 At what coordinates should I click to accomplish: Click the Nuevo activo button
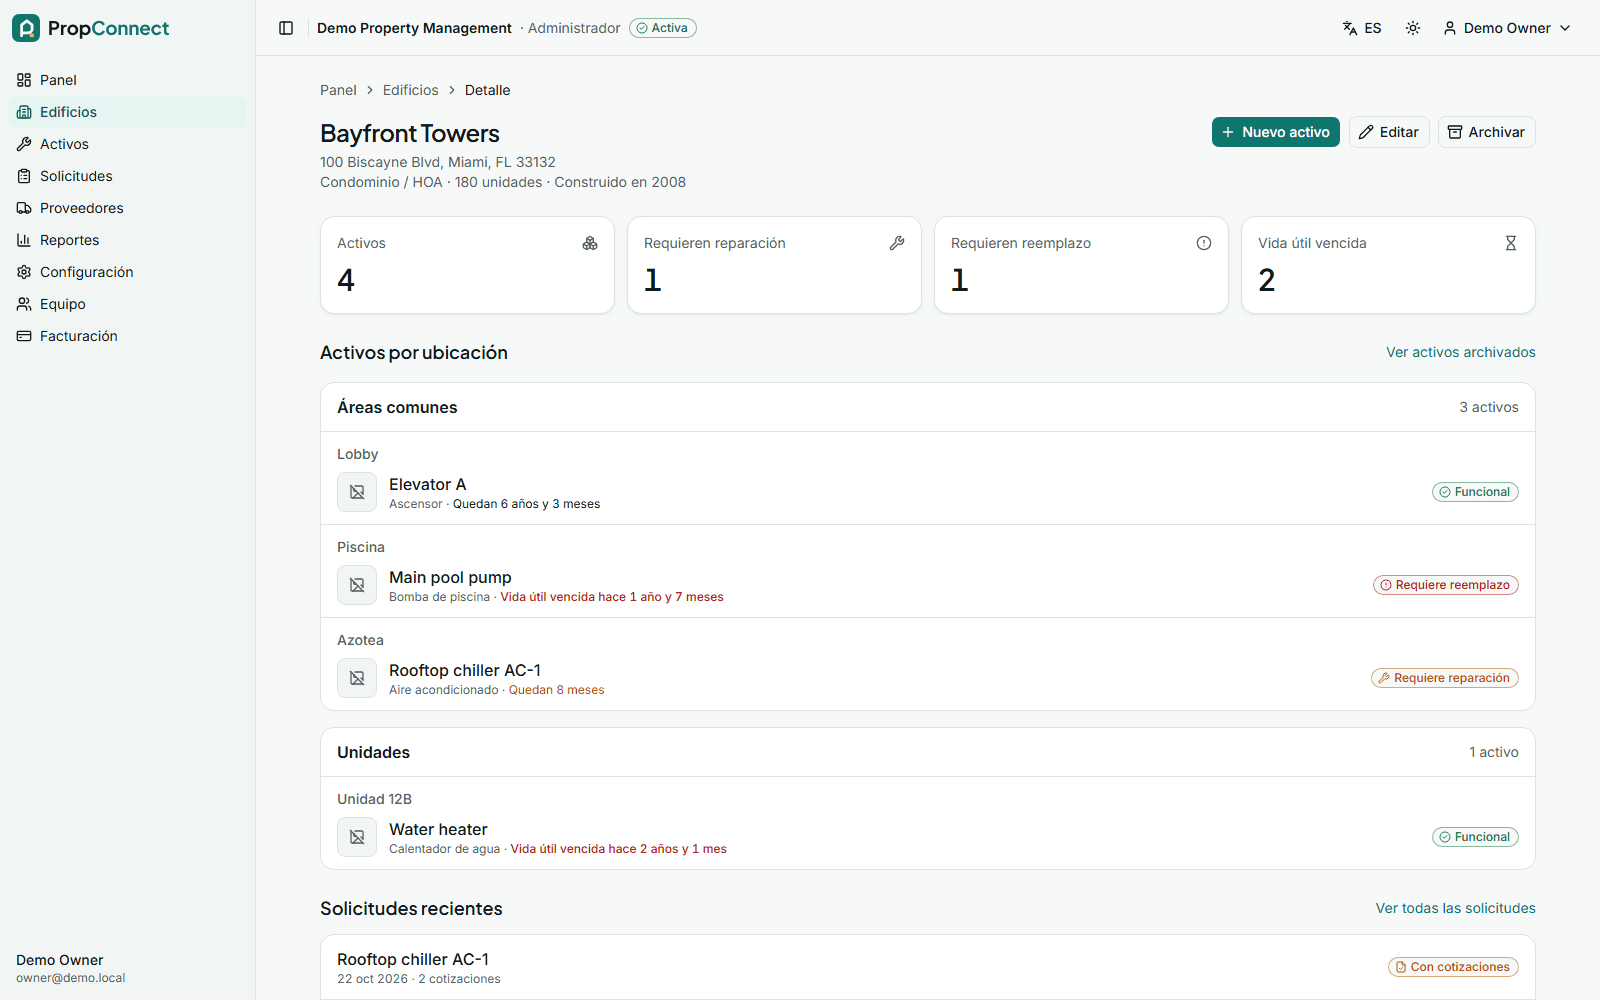click(x=1276, y=132)
